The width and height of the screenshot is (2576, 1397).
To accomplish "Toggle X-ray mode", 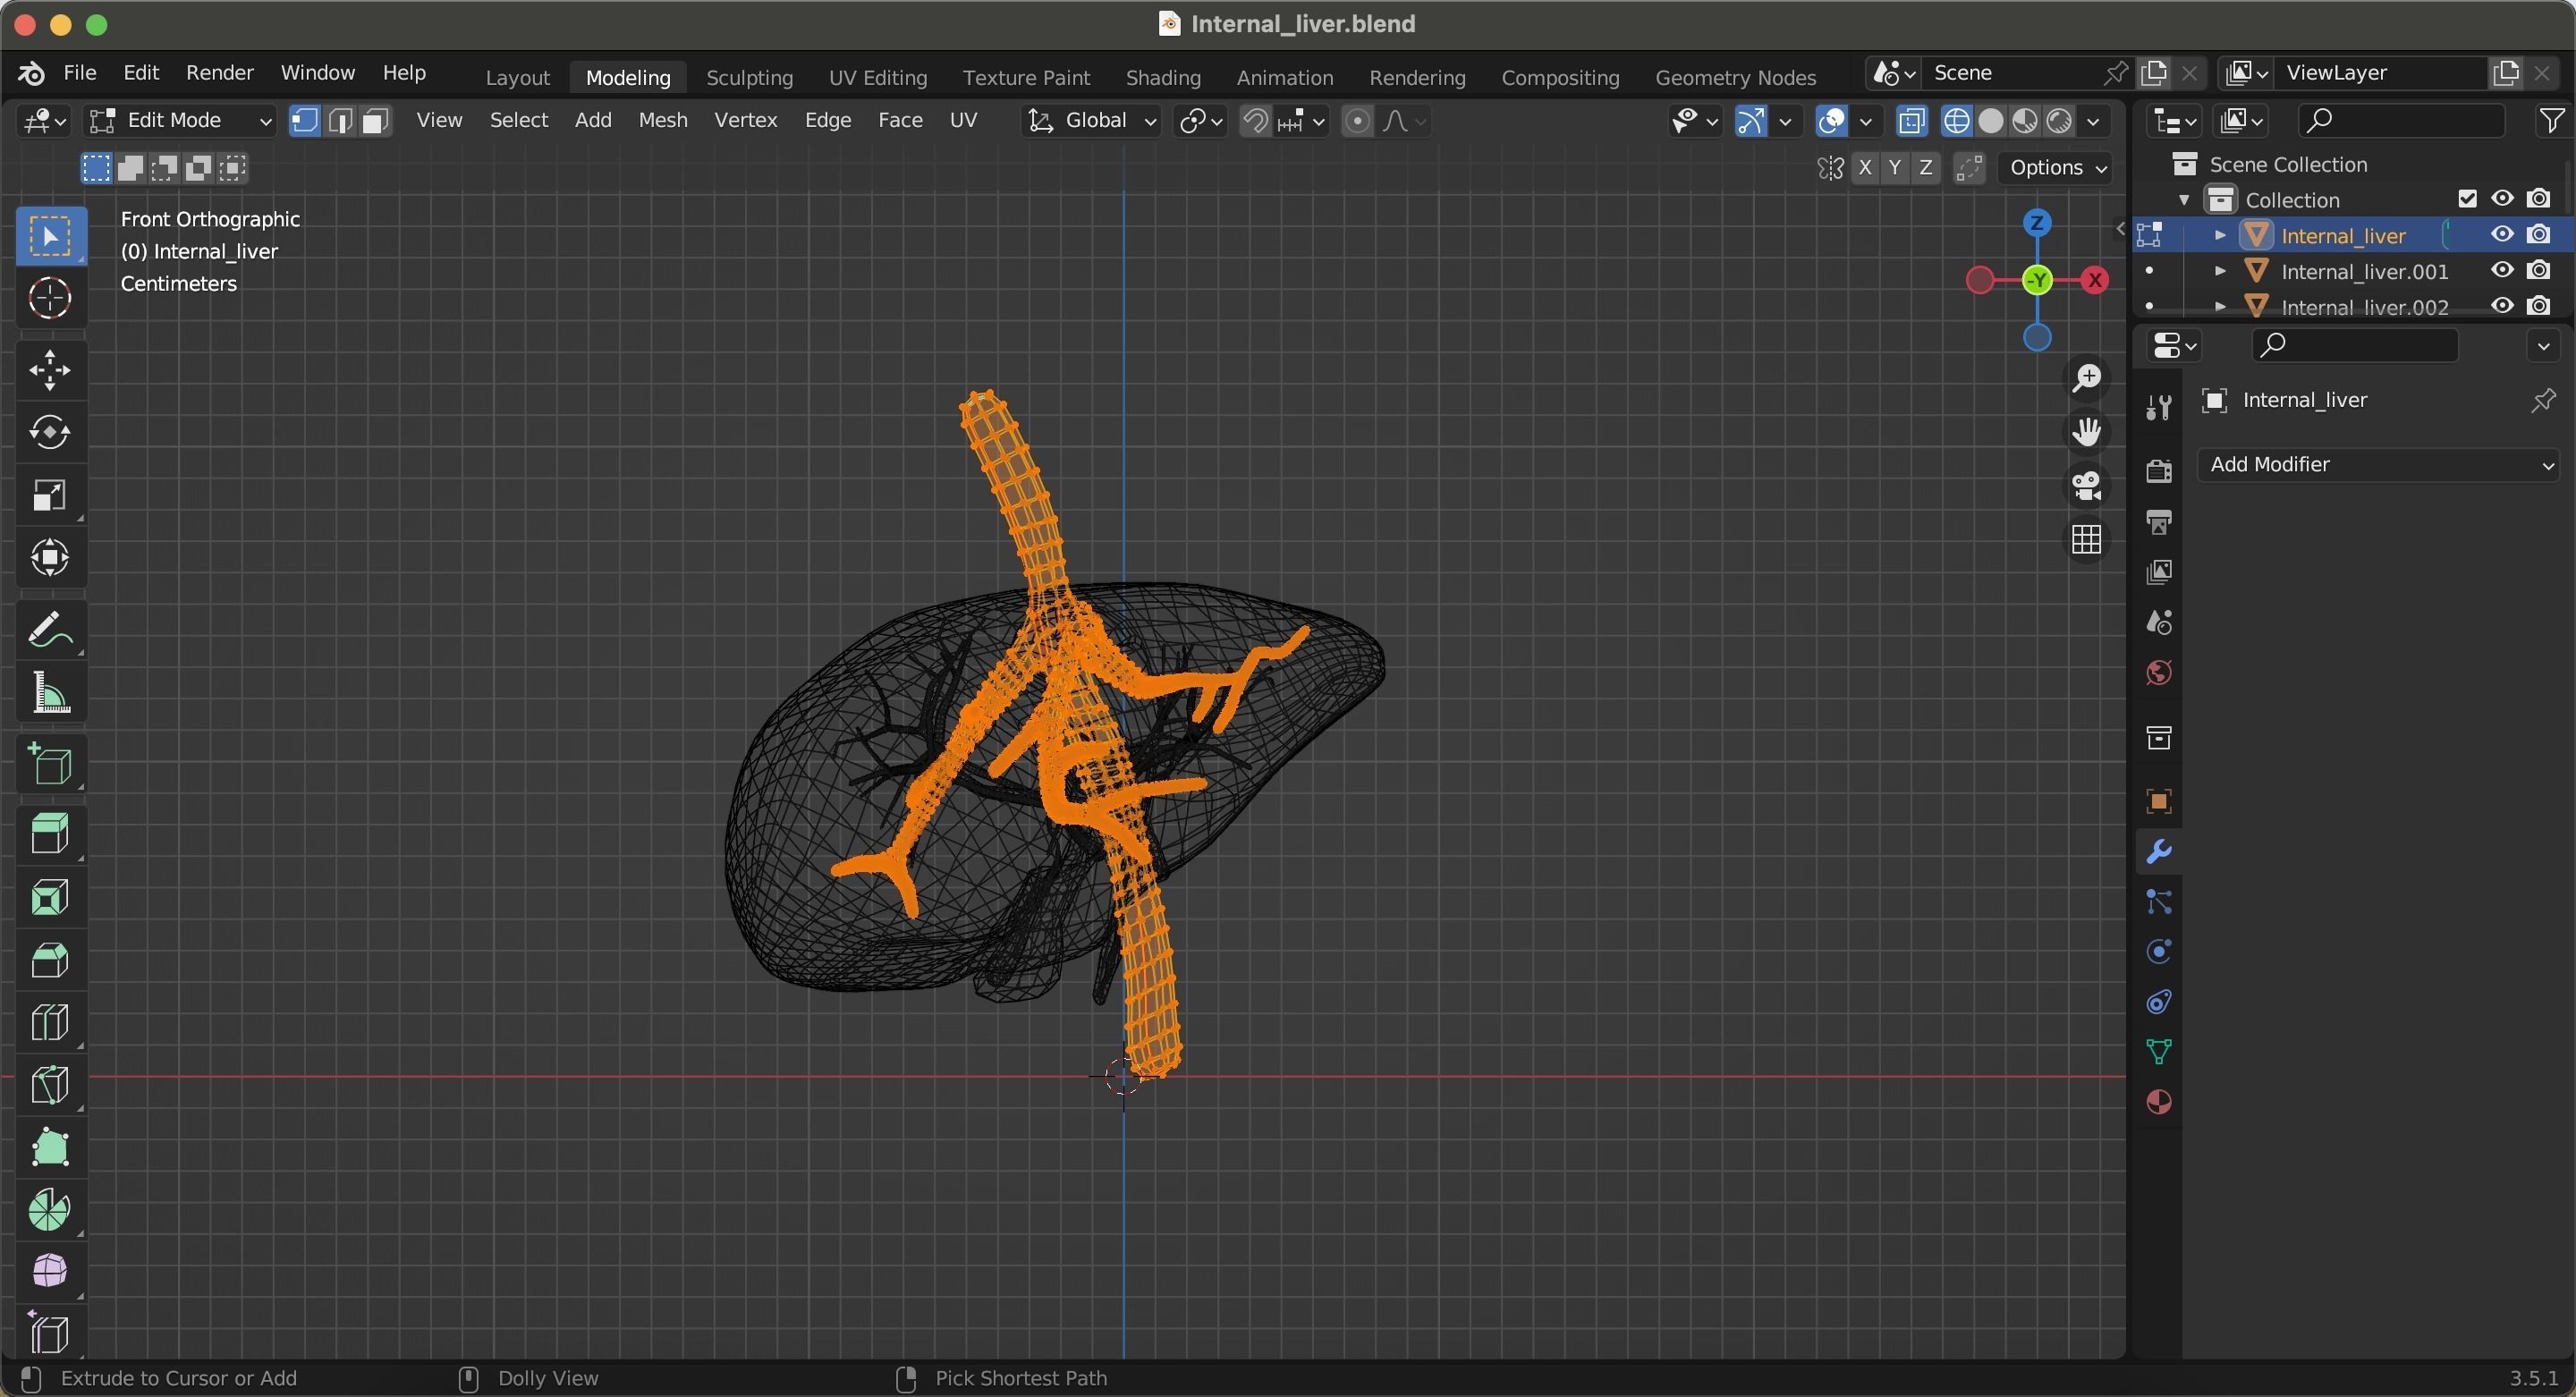I will point(1911,121).
